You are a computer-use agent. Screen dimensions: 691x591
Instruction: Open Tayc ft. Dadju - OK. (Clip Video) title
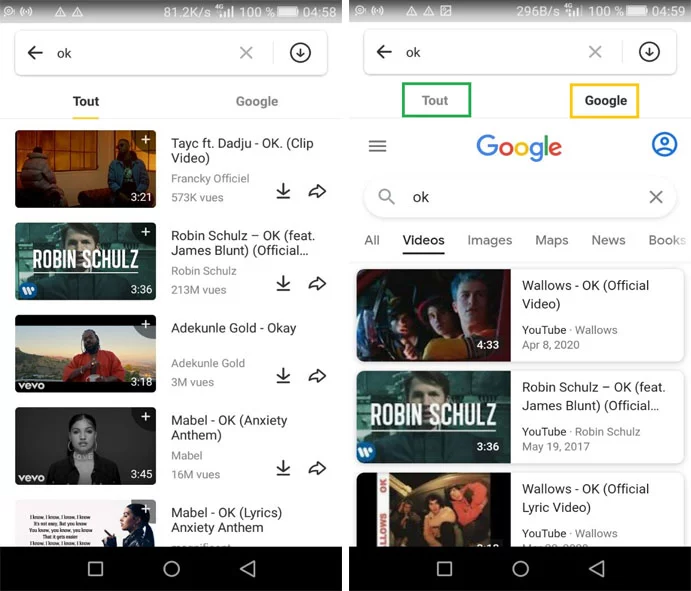[242, 151]
